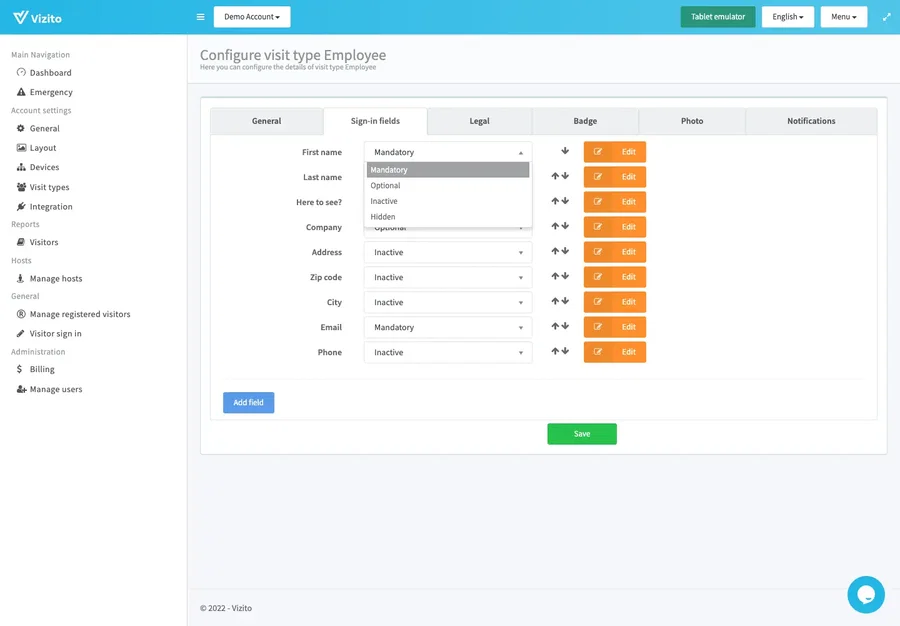
Task: Expand the Demo Account dropdown
Action: (x=252, y=17)
